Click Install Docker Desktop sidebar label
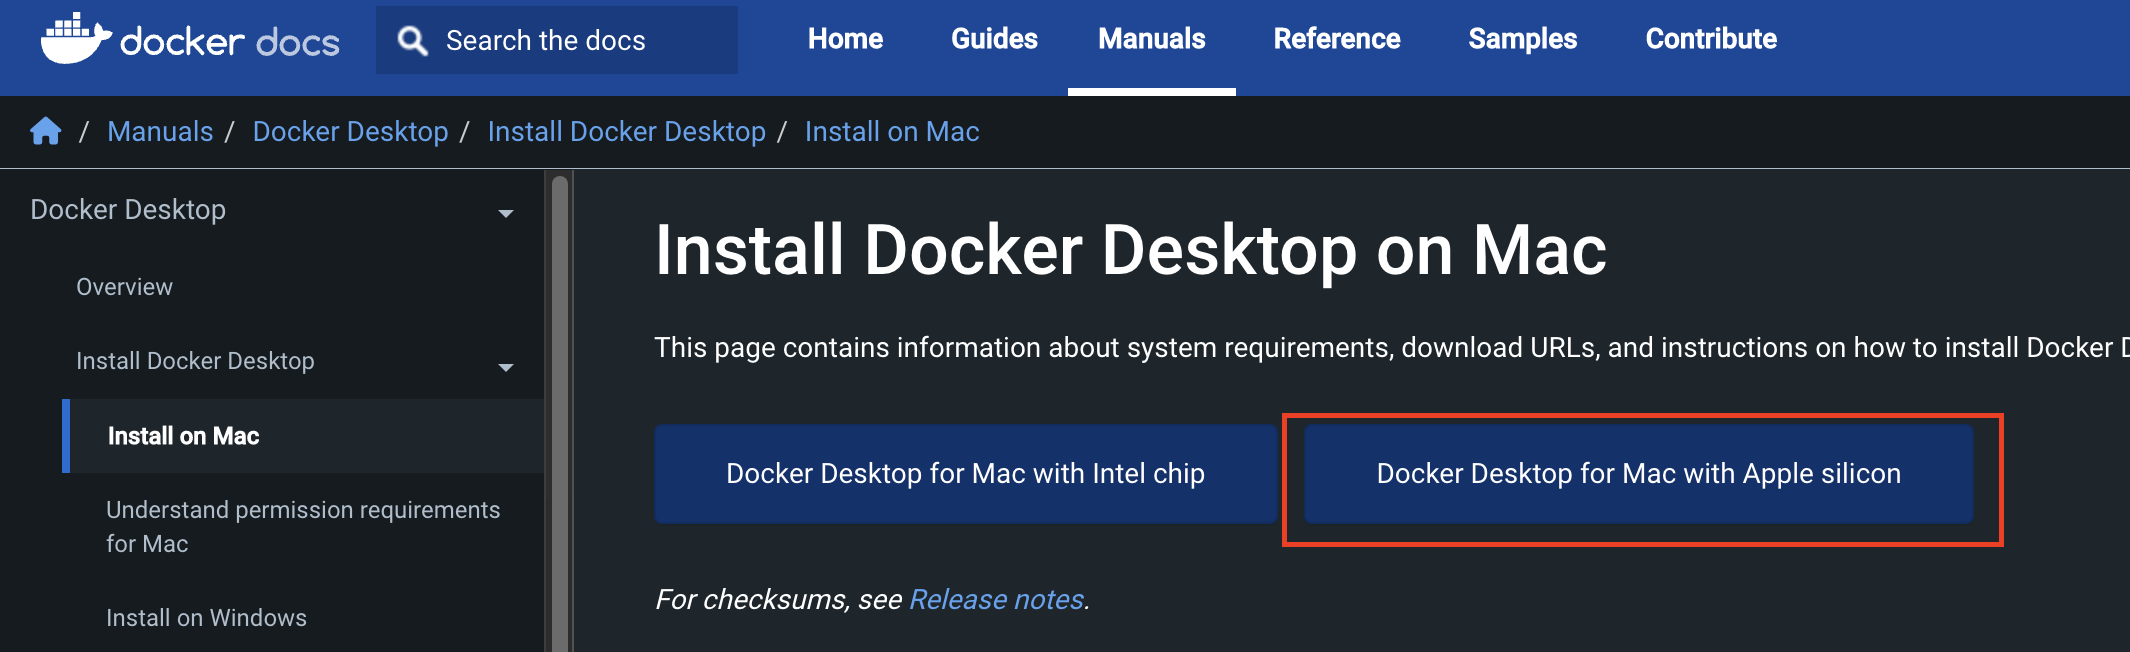This screenshot has width=2130, height=652. pos(195,360)
